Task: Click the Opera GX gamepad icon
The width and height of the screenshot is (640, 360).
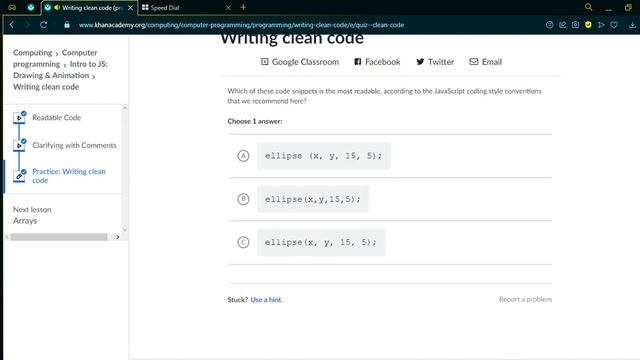Action: pos(12,7)
